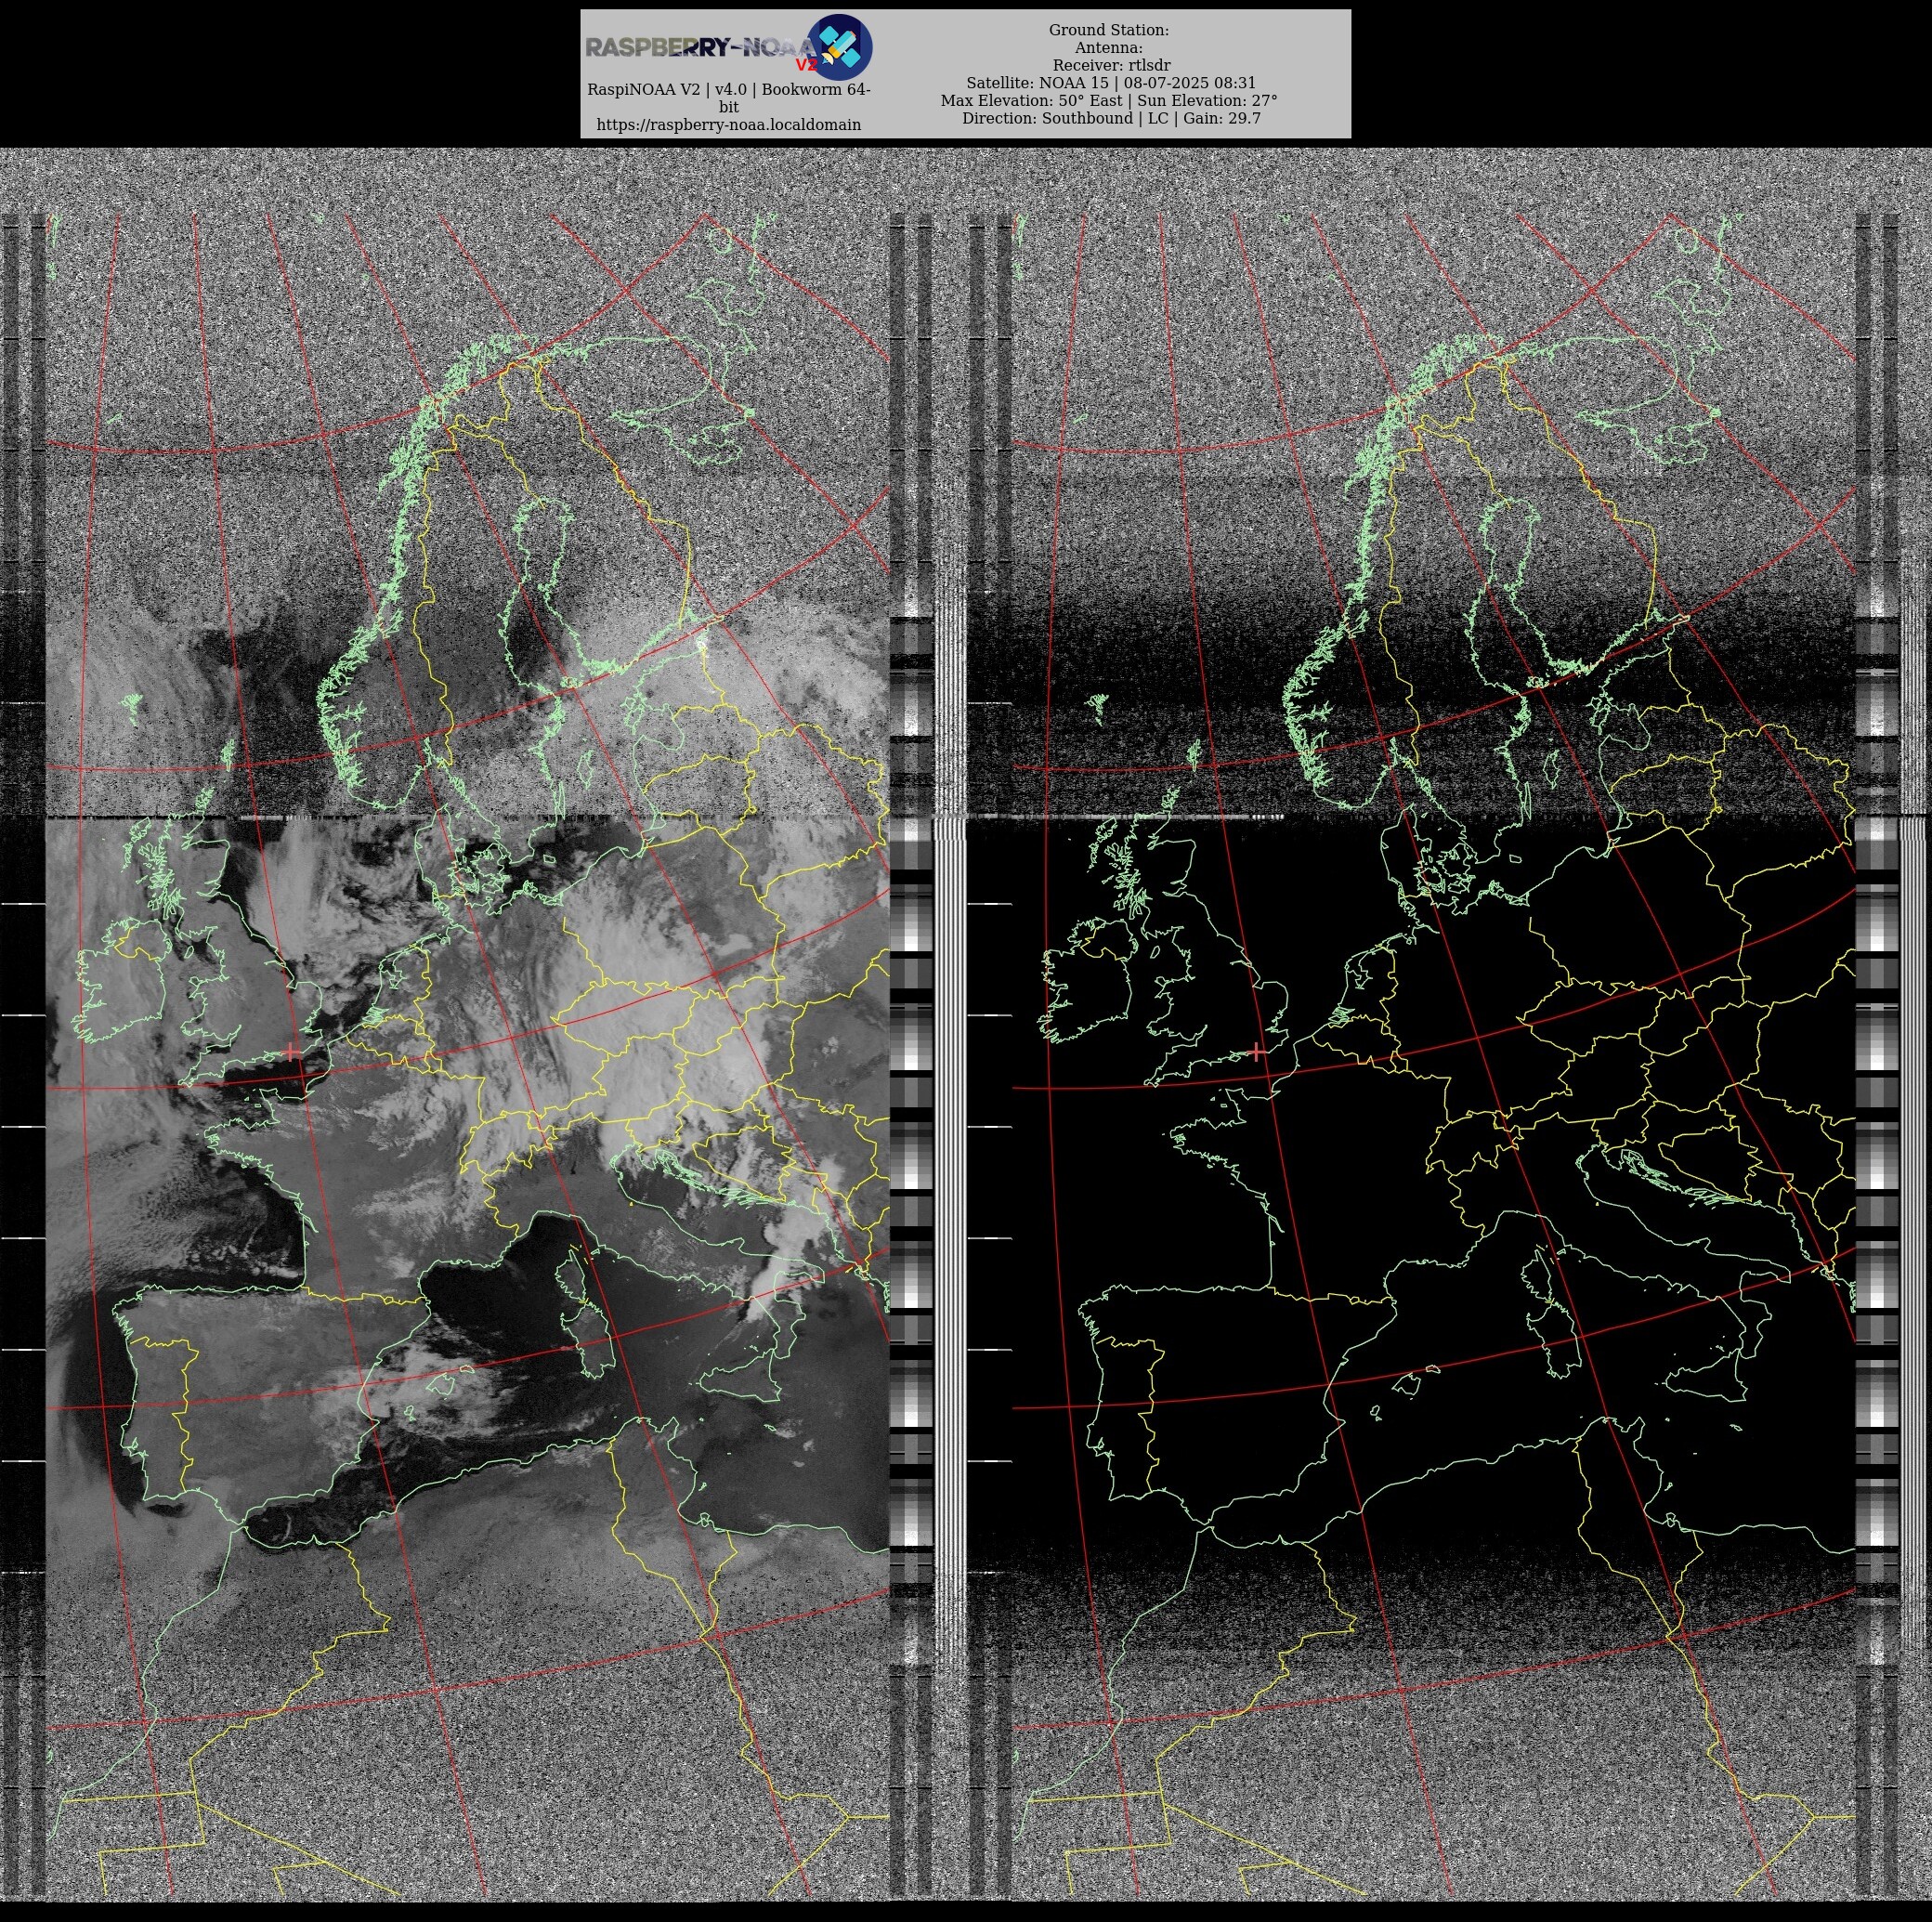
Task: Click the "Satellite: NOAA 15 | 08-07-2025 08:31" line
Action: 1111,83
